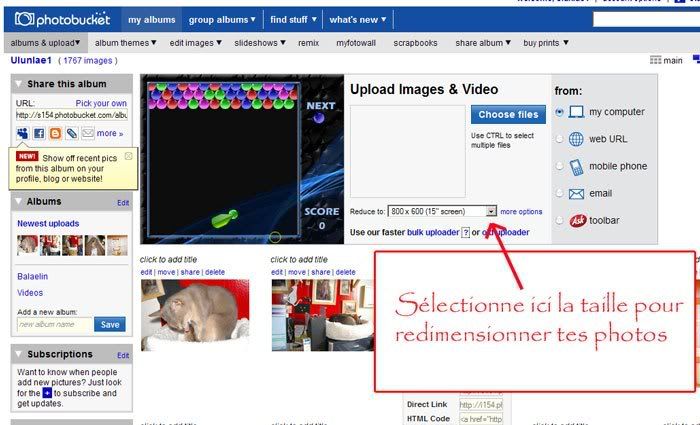Select email upload source
Viewport: 700px width, 425px height.
(559, 193)
